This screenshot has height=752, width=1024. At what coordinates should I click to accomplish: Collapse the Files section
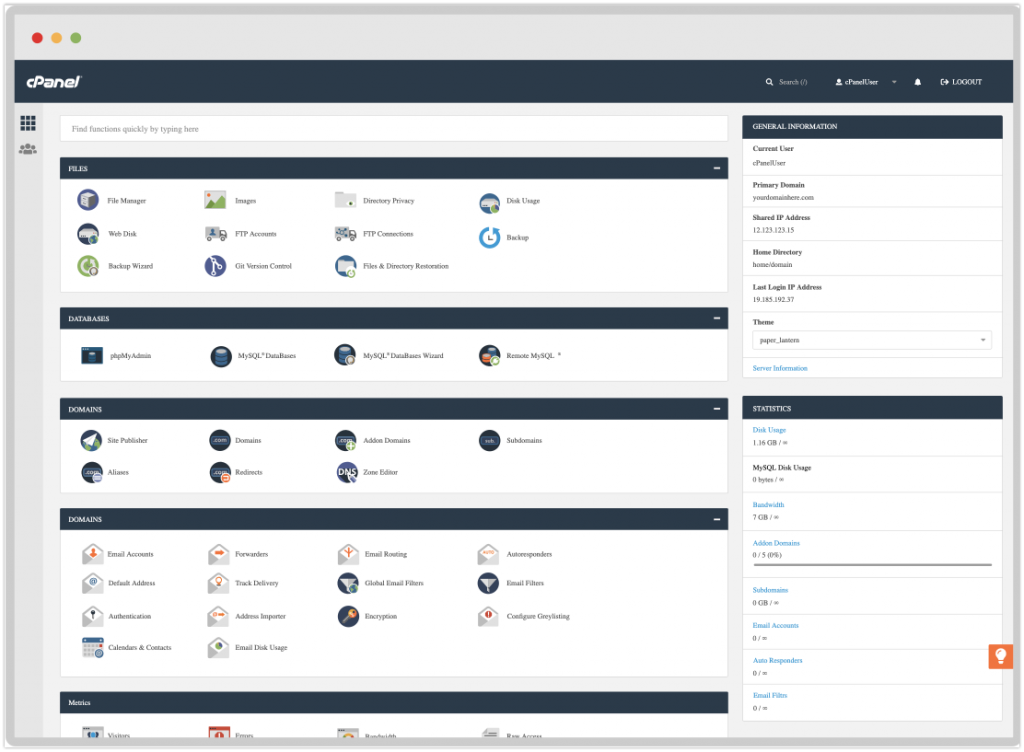[x=716, y=168]
